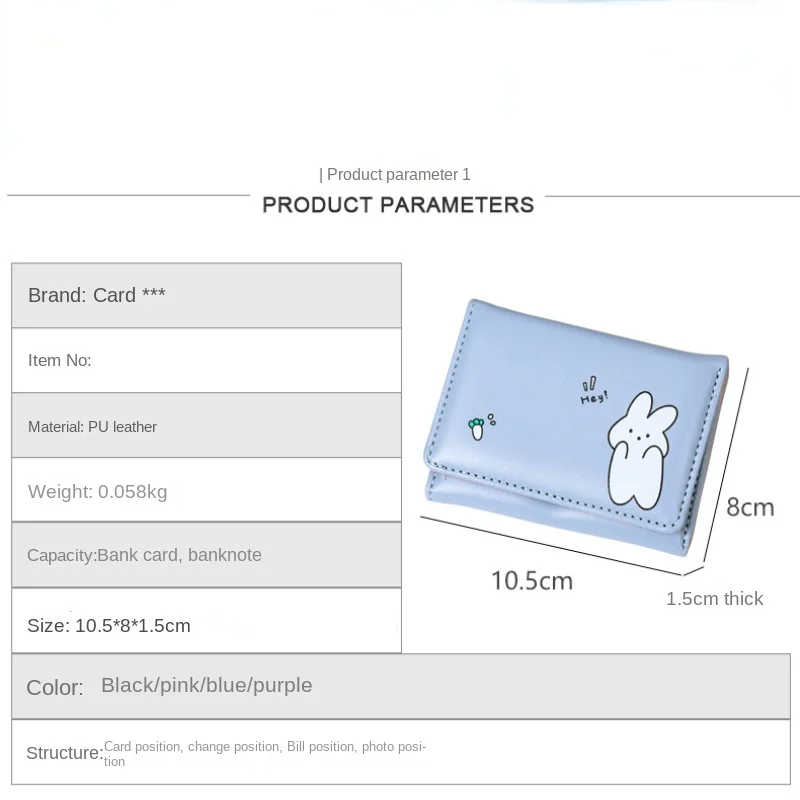Screen dimensions: 800x800
Task: Click the PRODUCT PARAMETERS heading
Action: click(x=398, y=205)
